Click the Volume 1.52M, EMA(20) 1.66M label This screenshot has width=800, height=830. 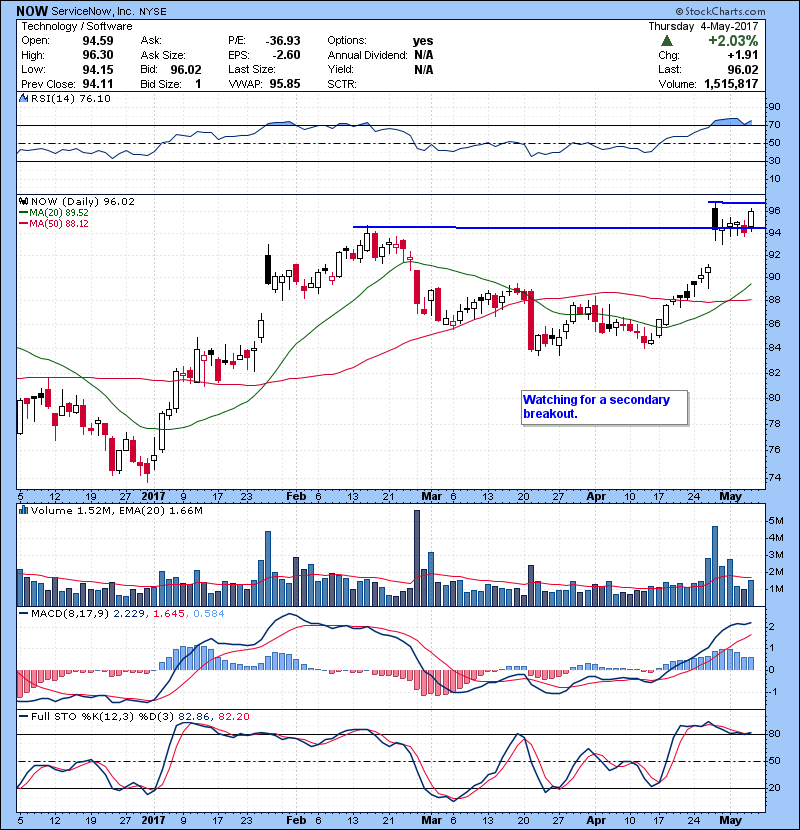pos(116,511)
